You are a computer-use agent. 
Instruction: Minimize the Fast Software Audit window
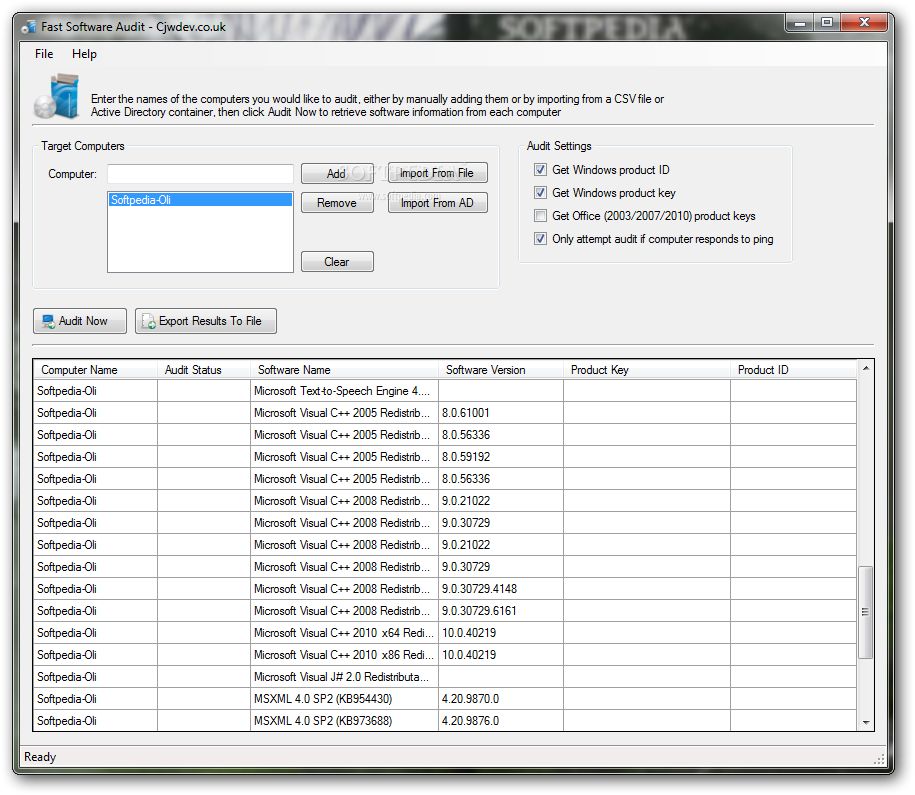(x=799, y=23)
